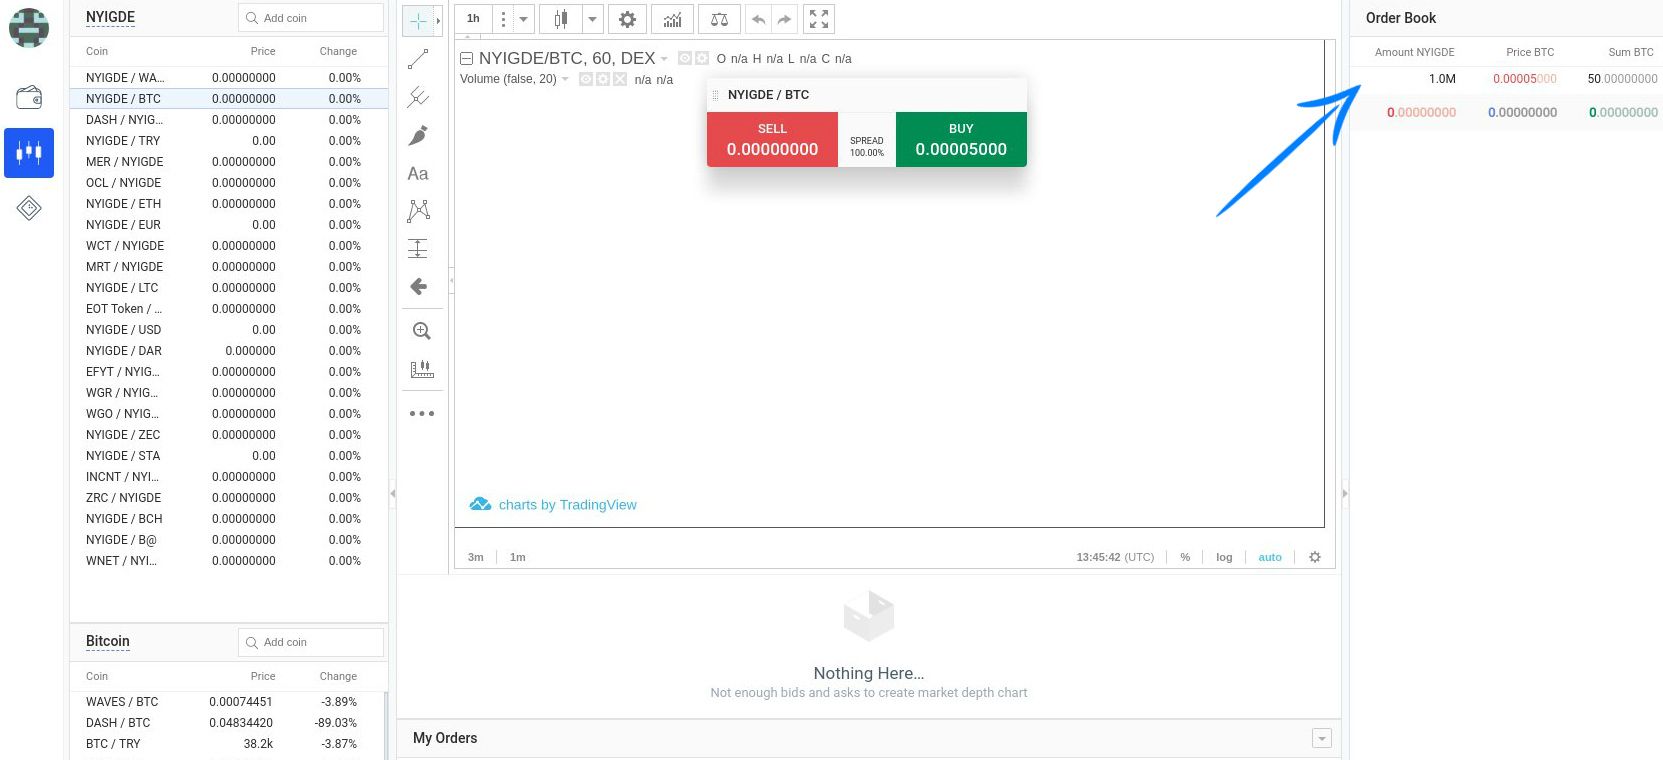Open the wallet section in sidebar
The width and height of the screenshot is (1663, 760).
click(29, 97)
